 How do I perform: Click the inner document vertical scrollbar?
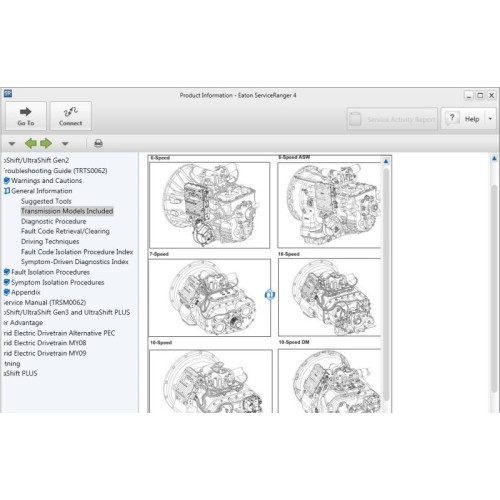[386, 285]
